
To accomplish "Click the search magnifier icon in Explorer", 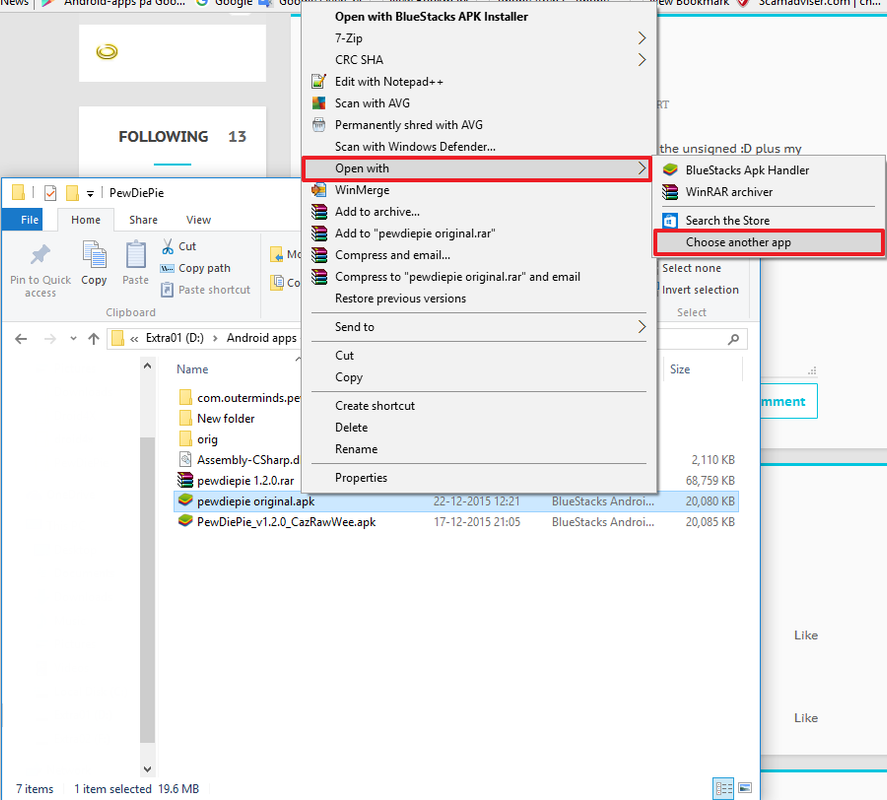I will tap(734, 339).
